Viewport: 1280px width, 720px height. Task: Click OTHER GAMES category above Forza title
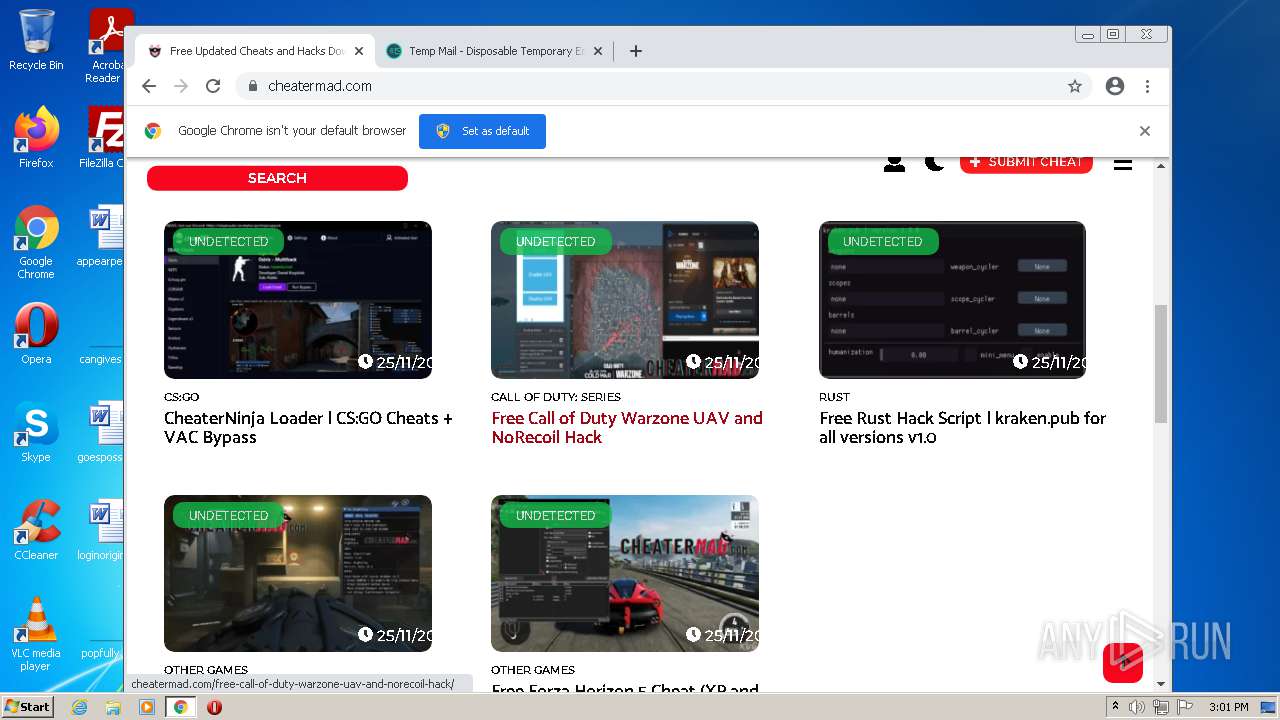tap(533, 670)
